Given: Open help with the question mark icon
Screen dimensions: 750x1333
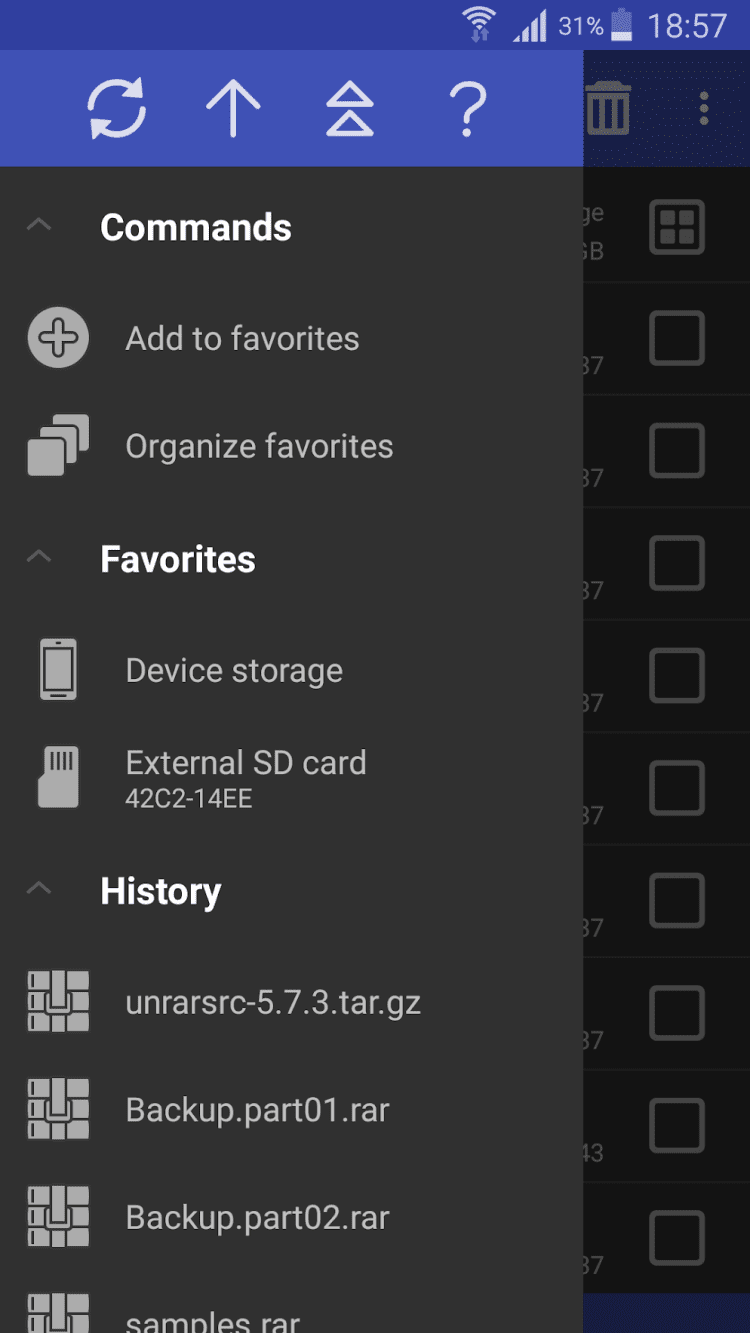Looking at the screenshot, I should [467, 107].
